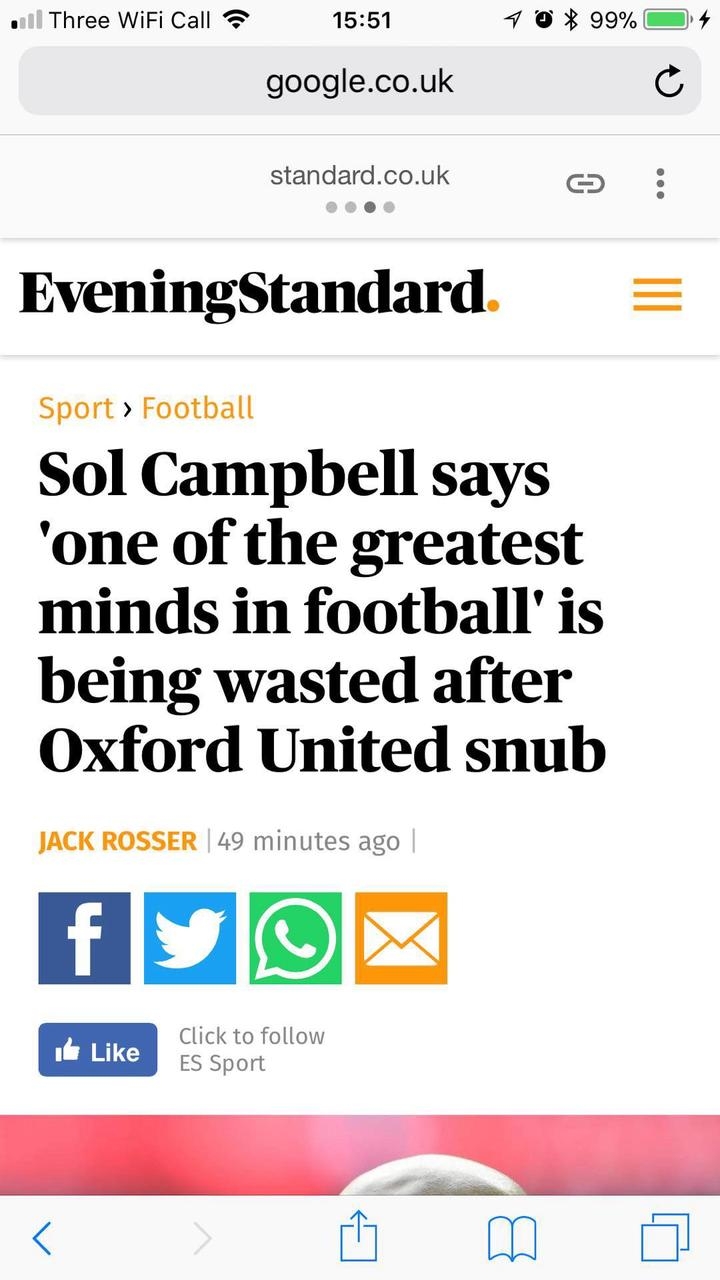
Task: Share article on Facebook
Action: coord(84,938)
